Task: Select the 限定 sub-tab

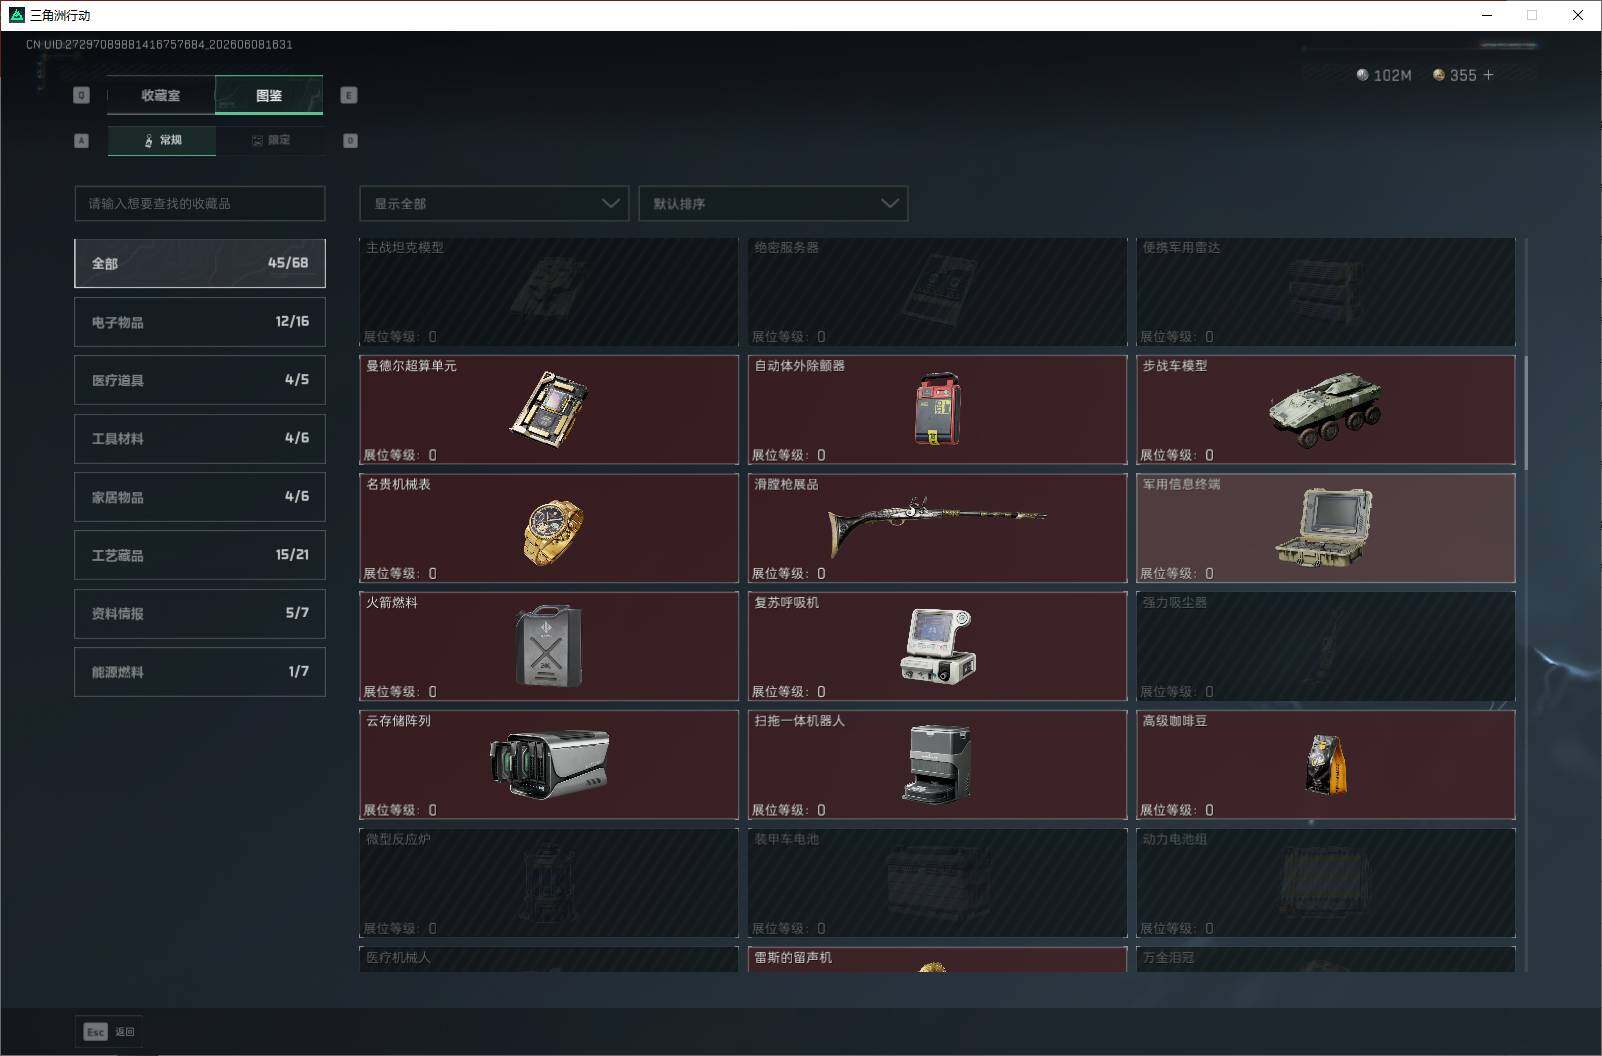Action: [x=270, y=140]
